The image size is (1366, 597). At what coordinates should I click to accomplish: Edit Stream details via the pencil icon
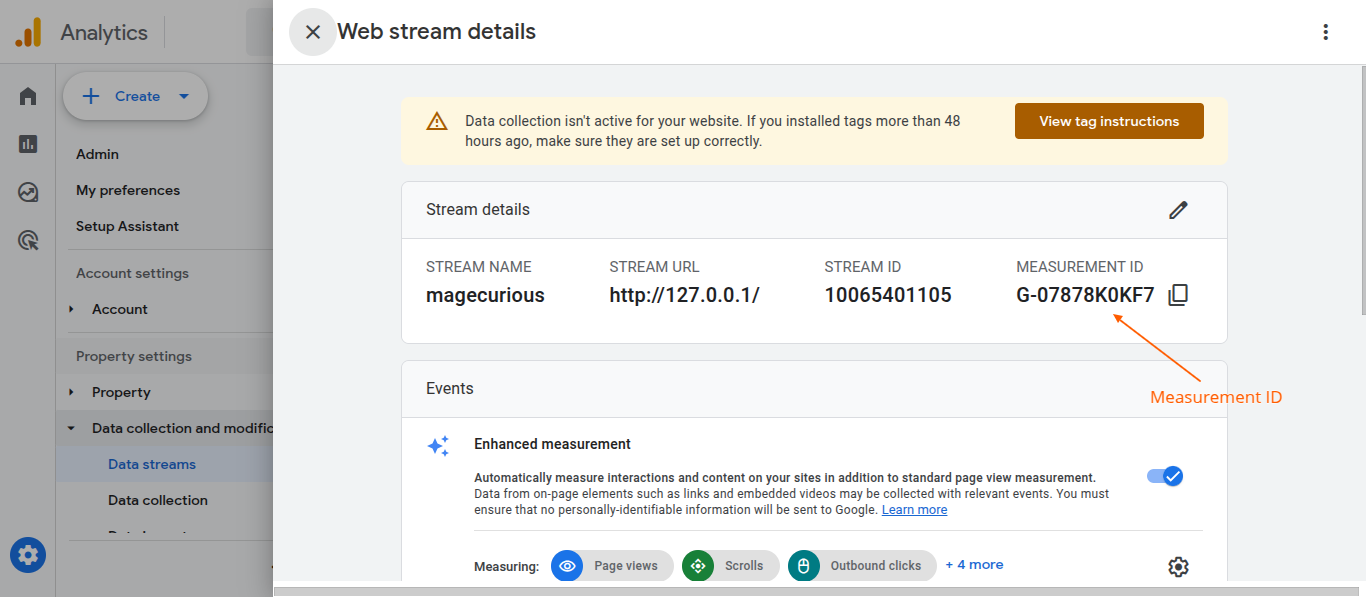pos(1178,209)
